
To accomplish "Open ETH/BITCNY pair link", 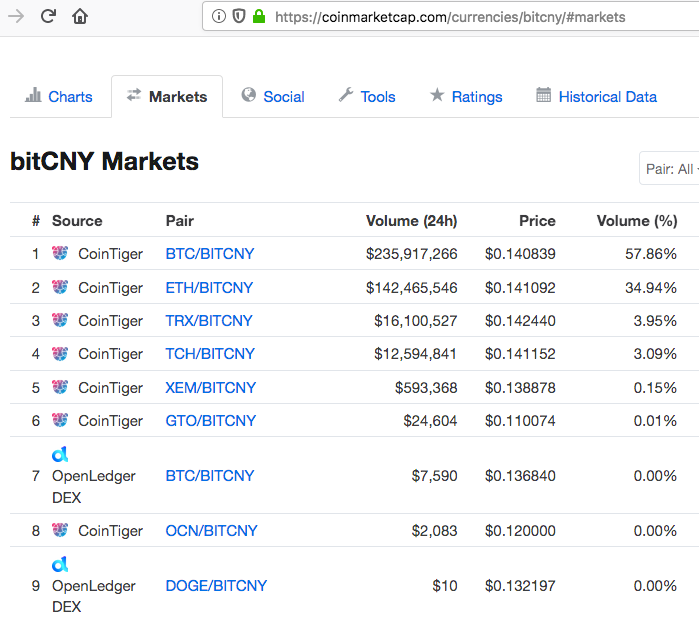I will tap(209, 288).
